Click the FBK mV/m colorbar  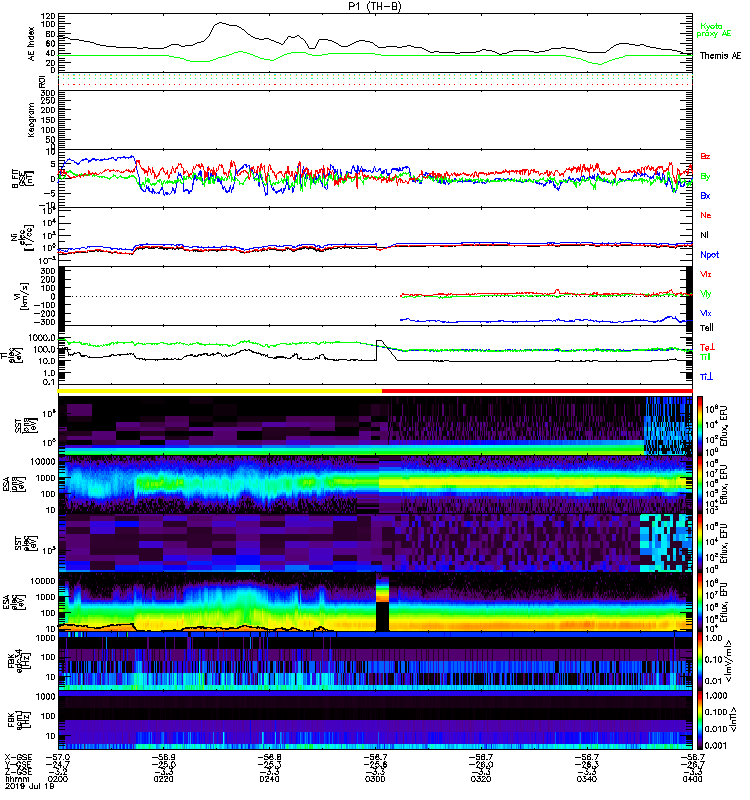tap(700, 661)
